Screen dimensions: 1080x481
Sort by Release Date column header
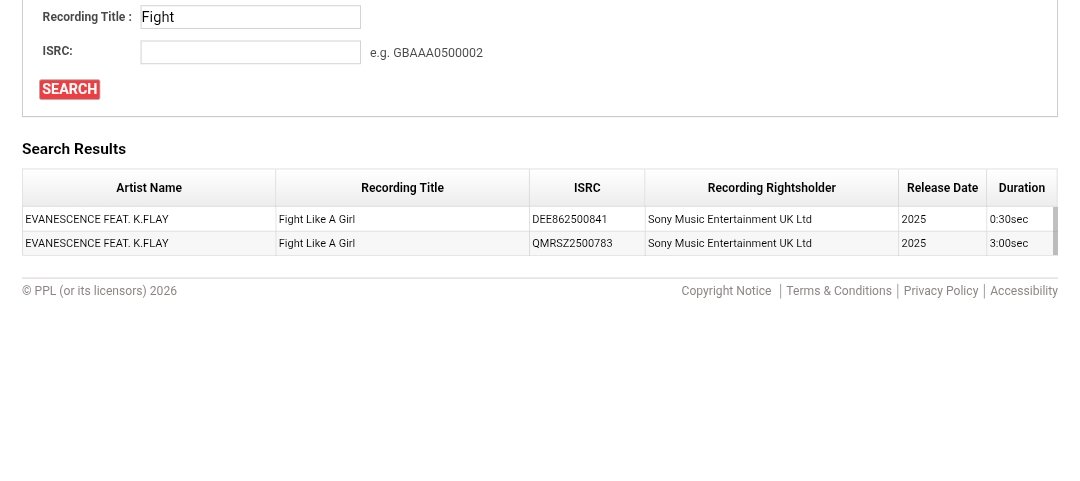point(942,187)
